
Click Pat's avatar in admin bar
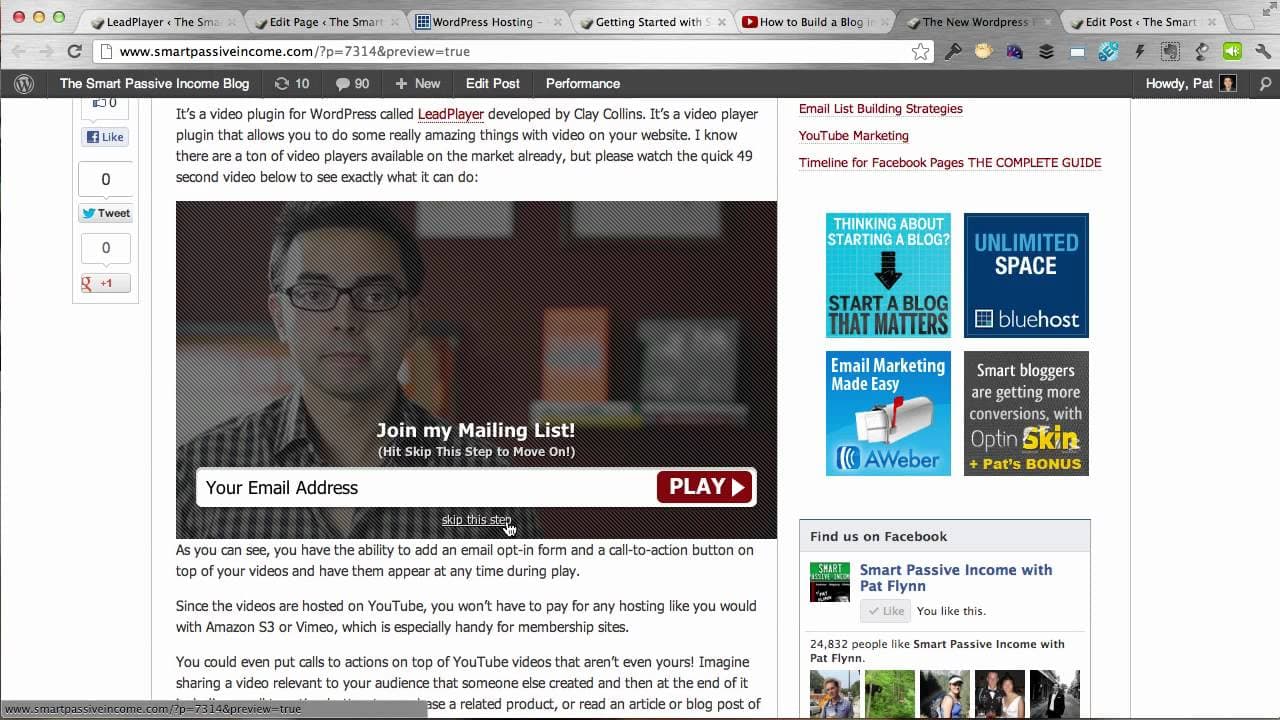1228,84
